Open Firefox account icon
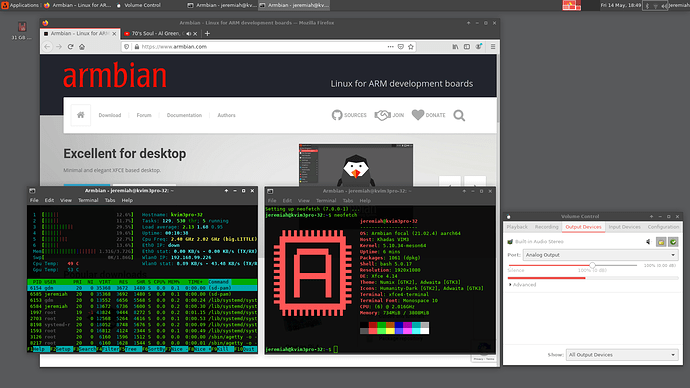Viewport: 690px width, 388px height. 479,47
